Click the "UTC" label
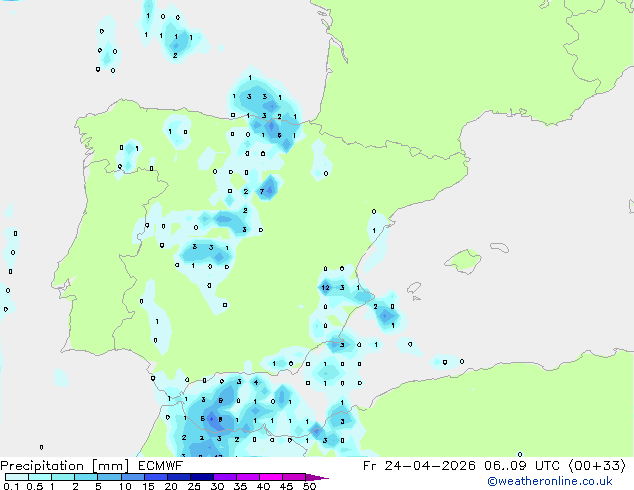 click(x=547, y=466)
